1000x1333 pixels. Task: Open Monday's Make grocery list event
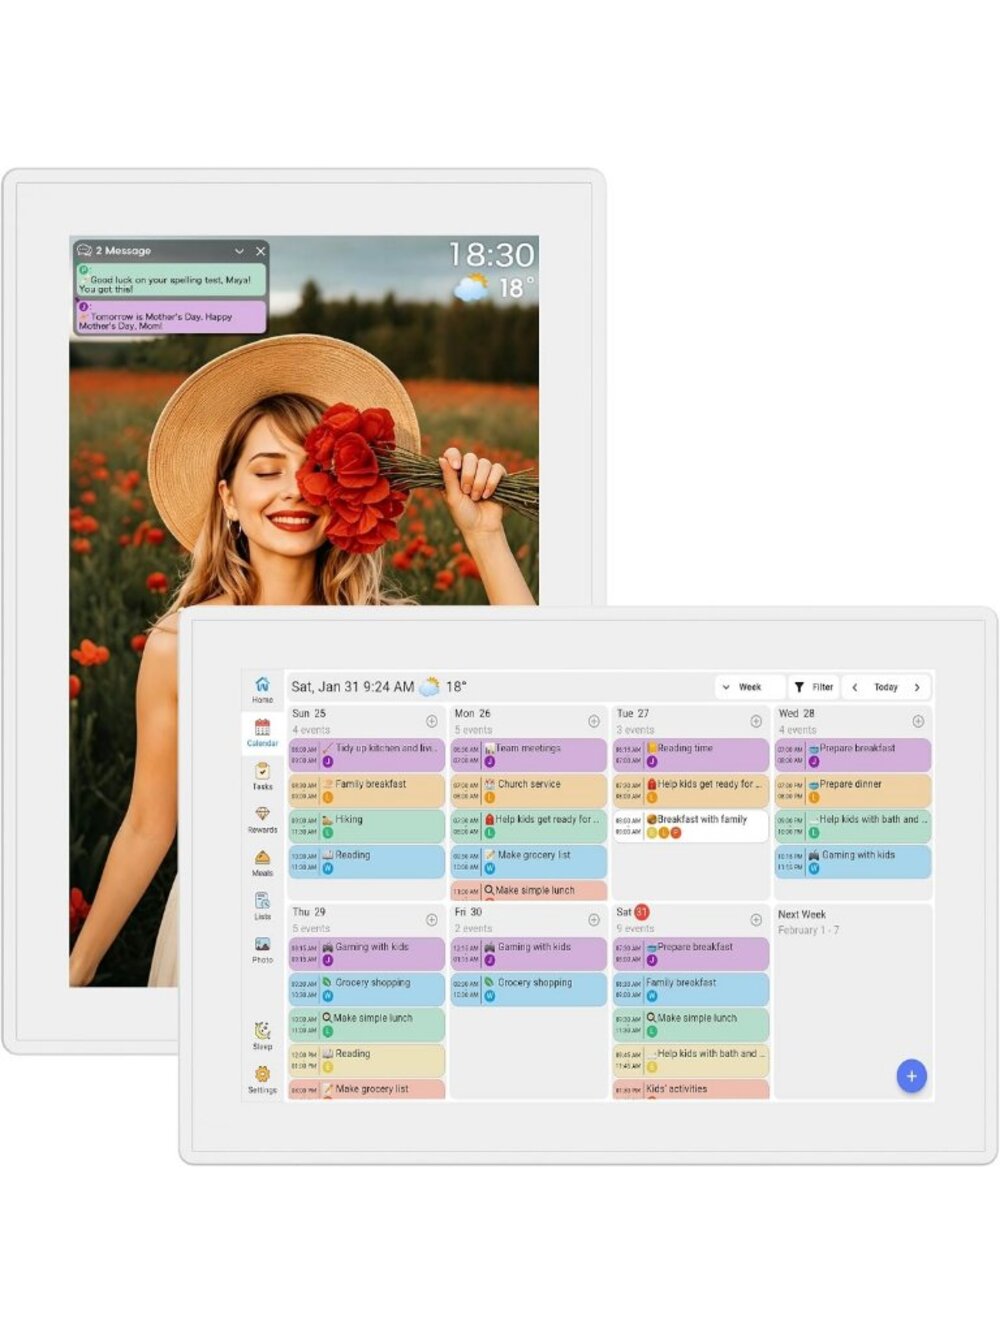click(528, 862)
